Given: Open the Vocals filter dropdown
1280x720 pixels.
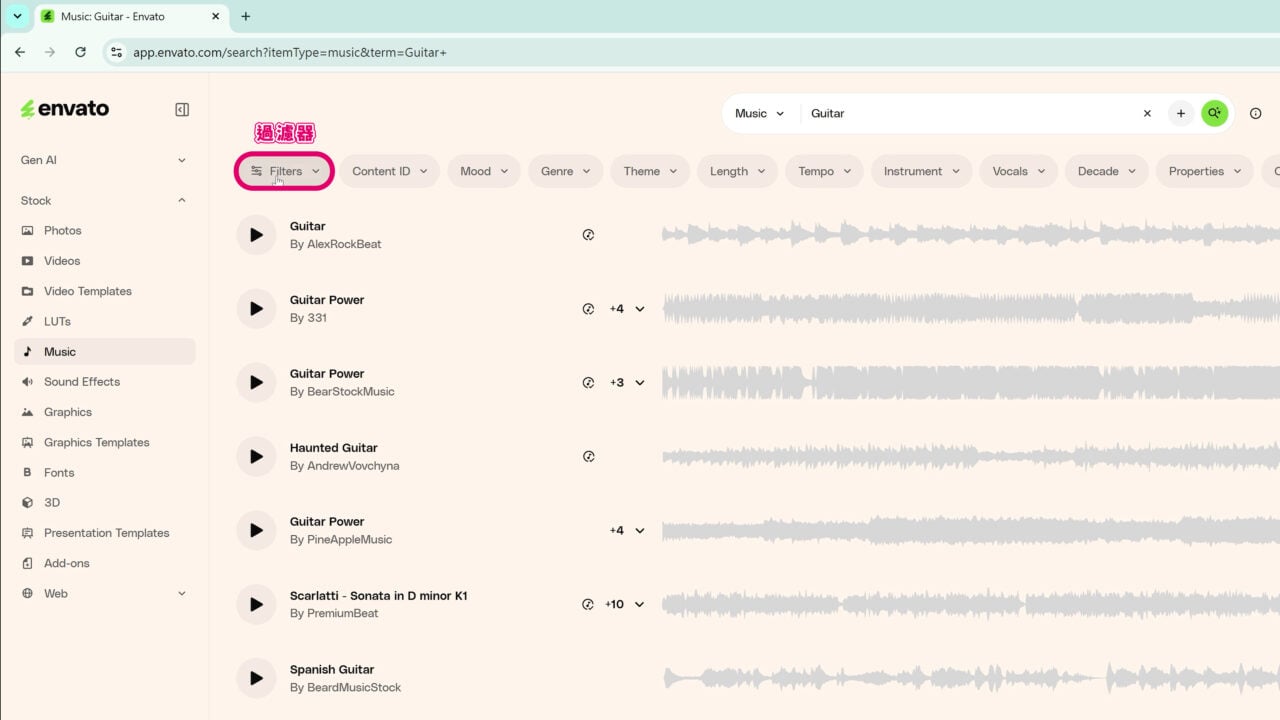Looking at the screenshot, I should tap(1019, 171).
